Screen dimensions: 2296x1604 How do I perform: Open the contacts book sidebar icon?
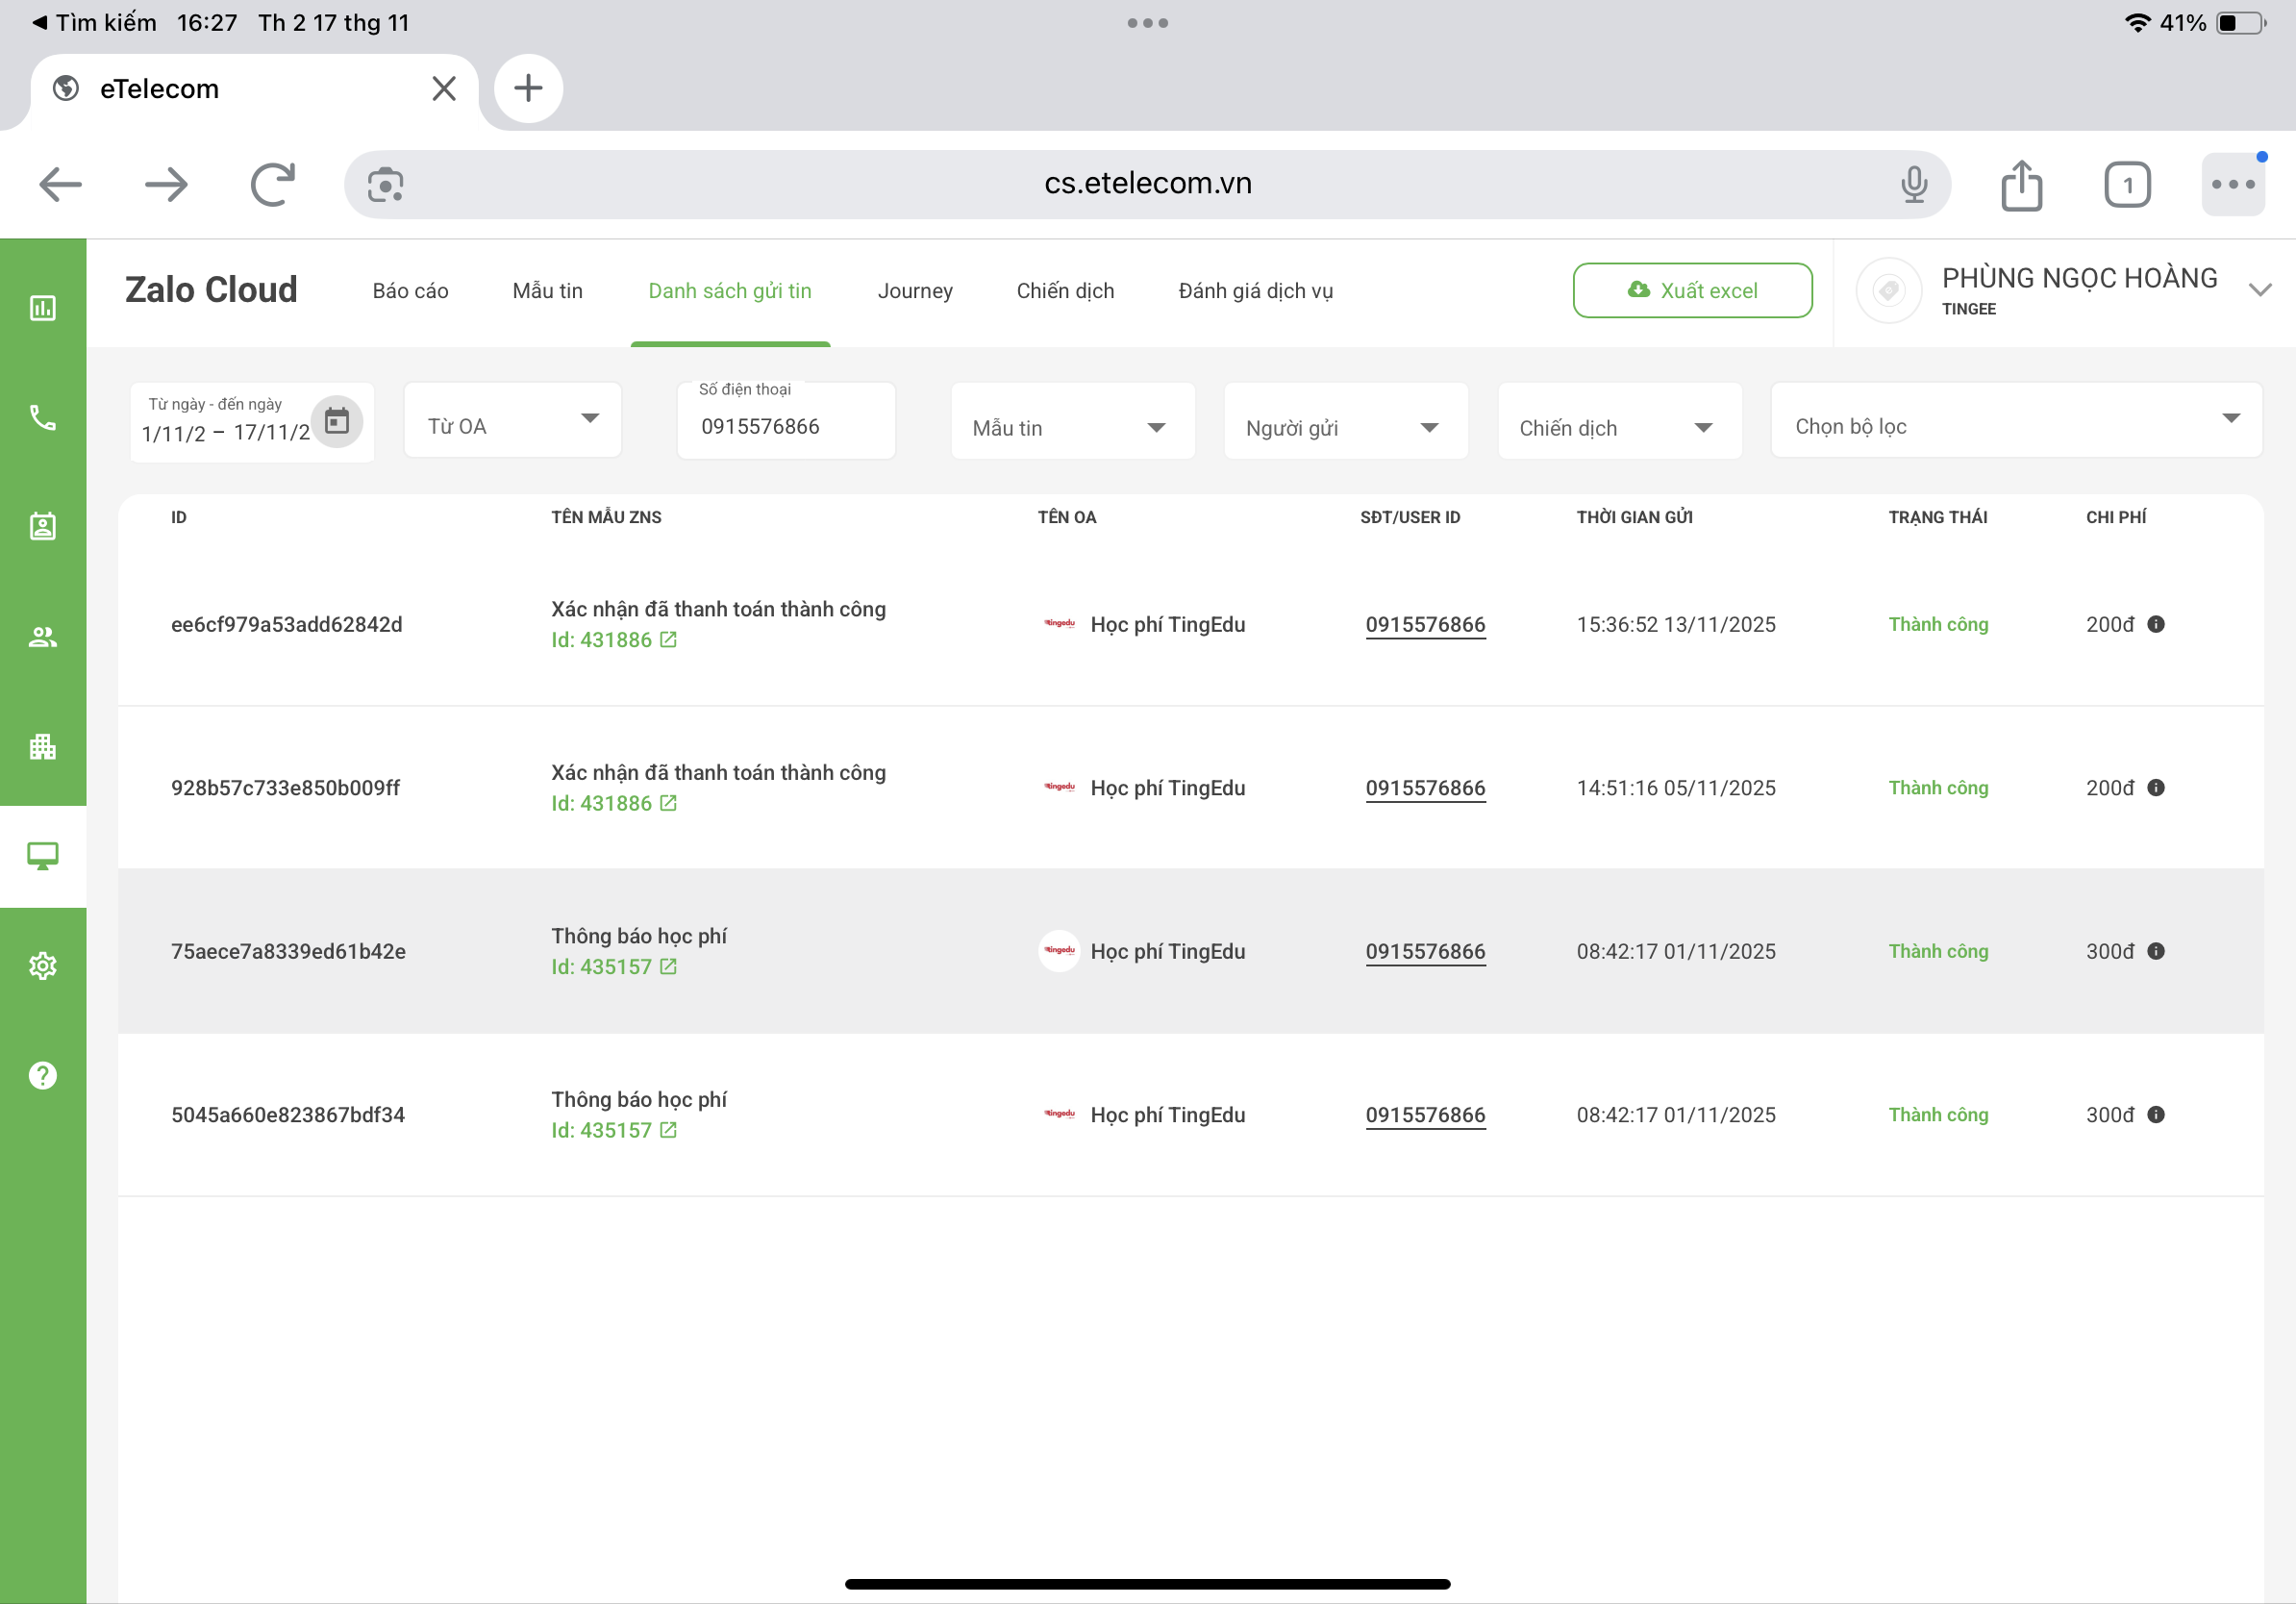click(x=42, y=526)
